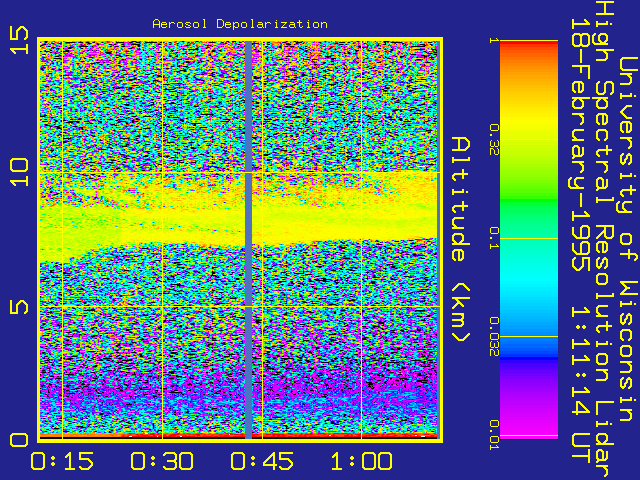The height and width of the screenshot is (480, 640).
Task: Click the red surface band at plot bottom
Action: coord(238,436)
